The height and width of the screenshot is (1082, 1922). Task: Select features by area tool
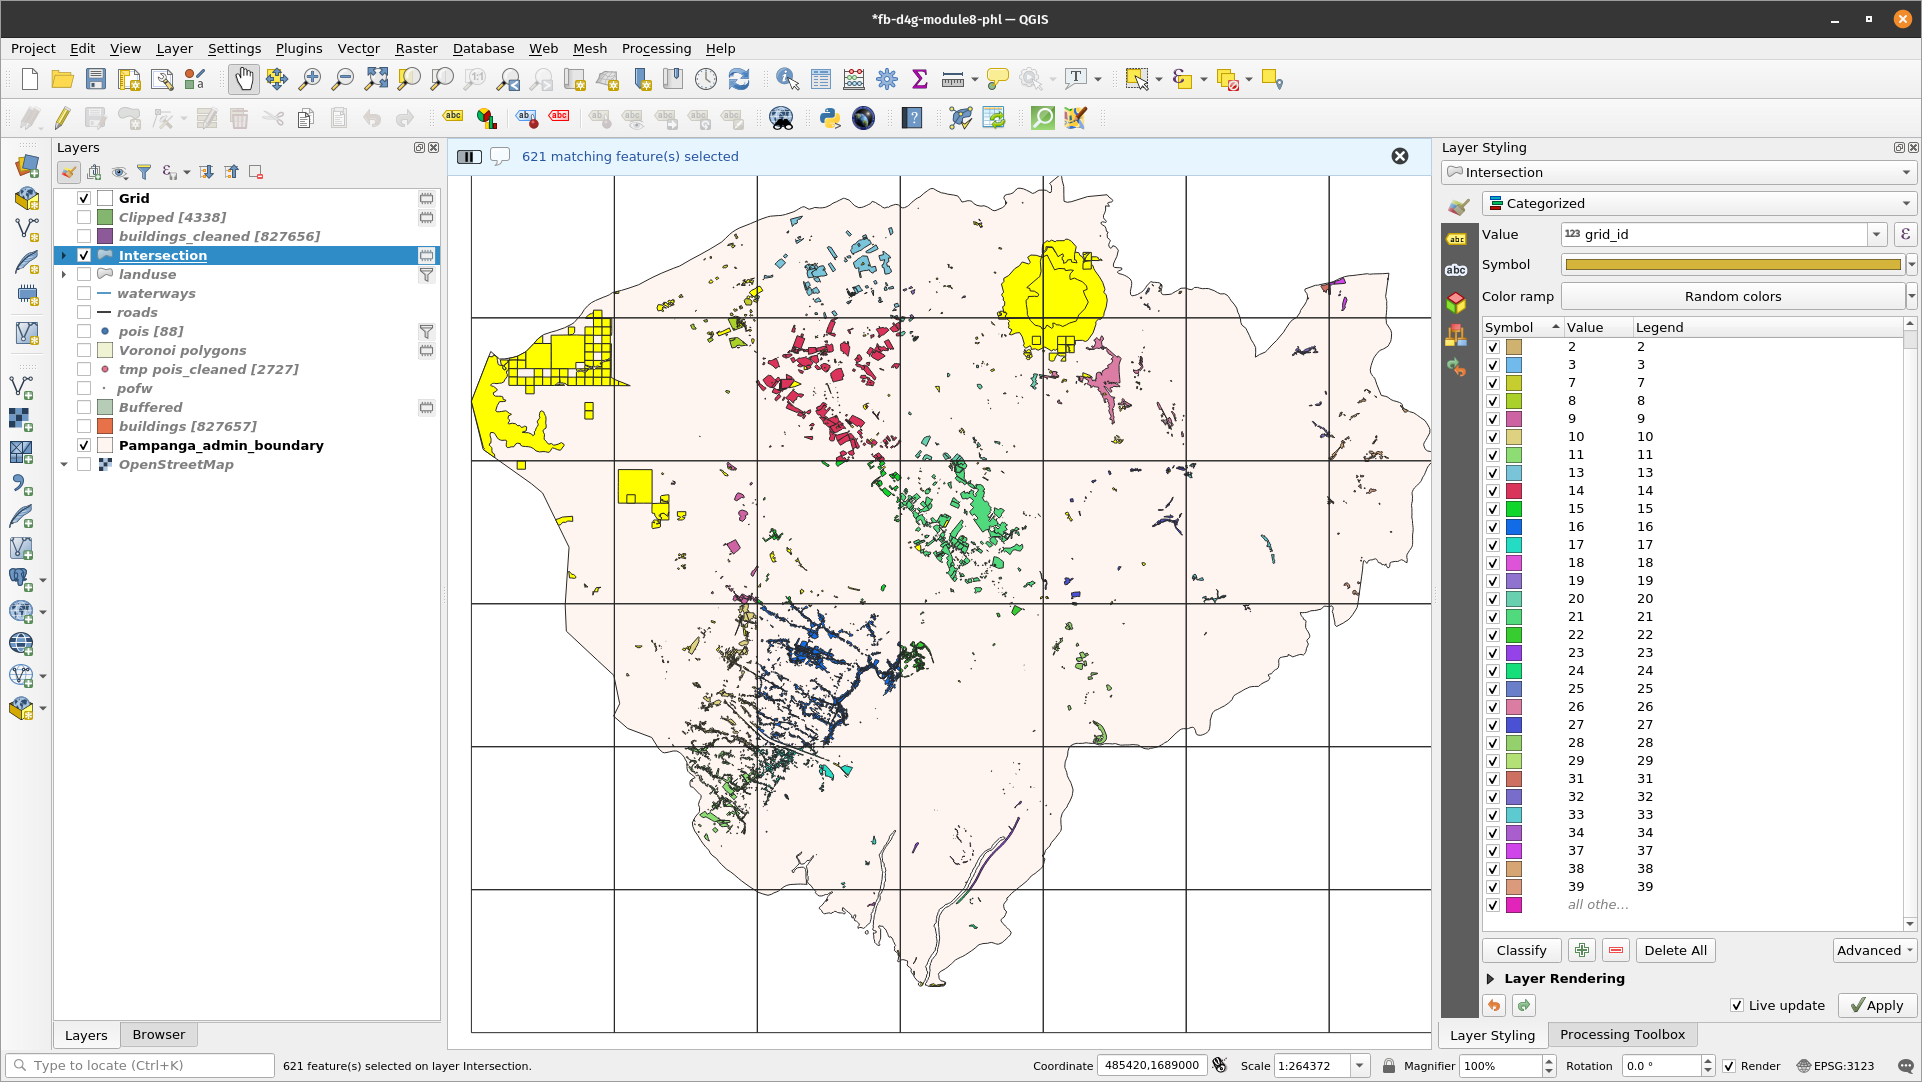point(1137,80)
